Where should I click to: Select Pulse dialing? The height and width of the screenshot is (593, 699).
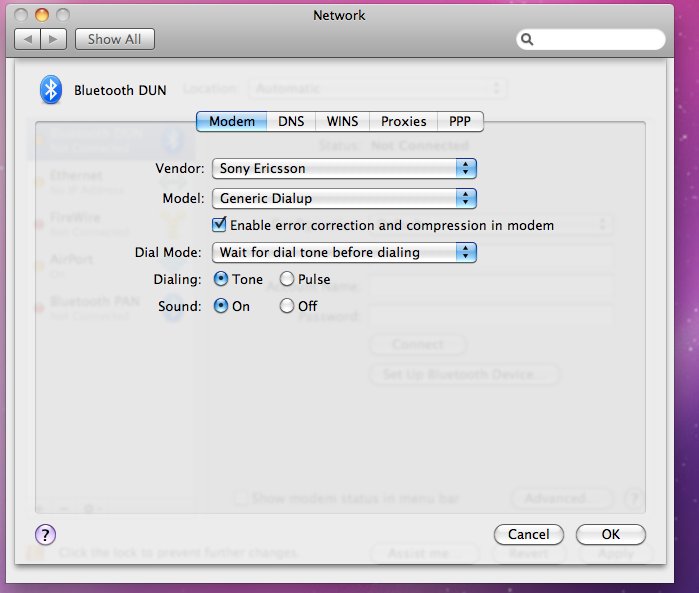point(287,279)
